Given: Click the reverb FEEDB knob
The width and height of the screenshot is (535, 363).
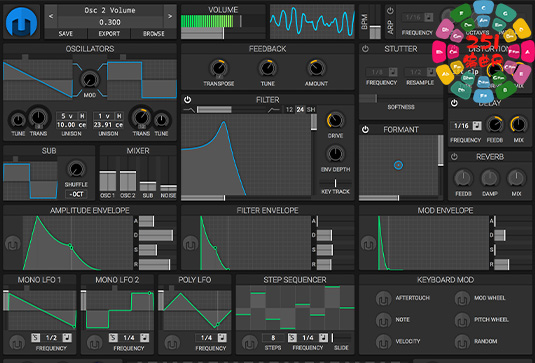Looking at the screenshot, I should coord(463,178).
